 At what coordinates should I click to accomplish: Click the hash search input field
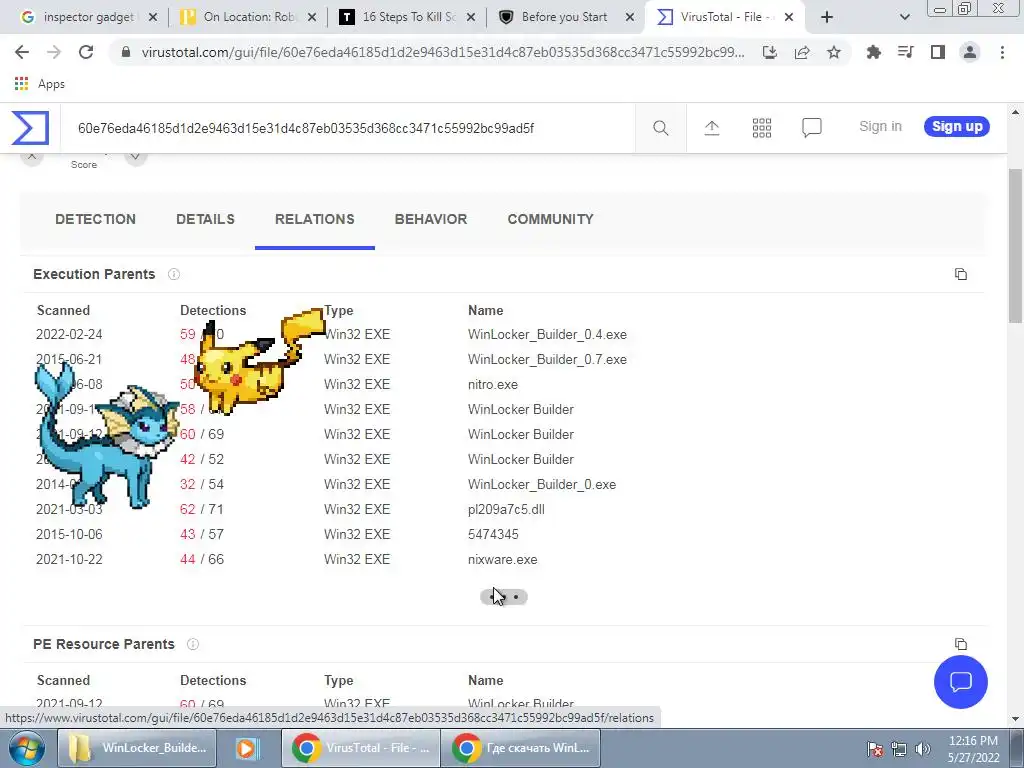(x=349, y=128)
